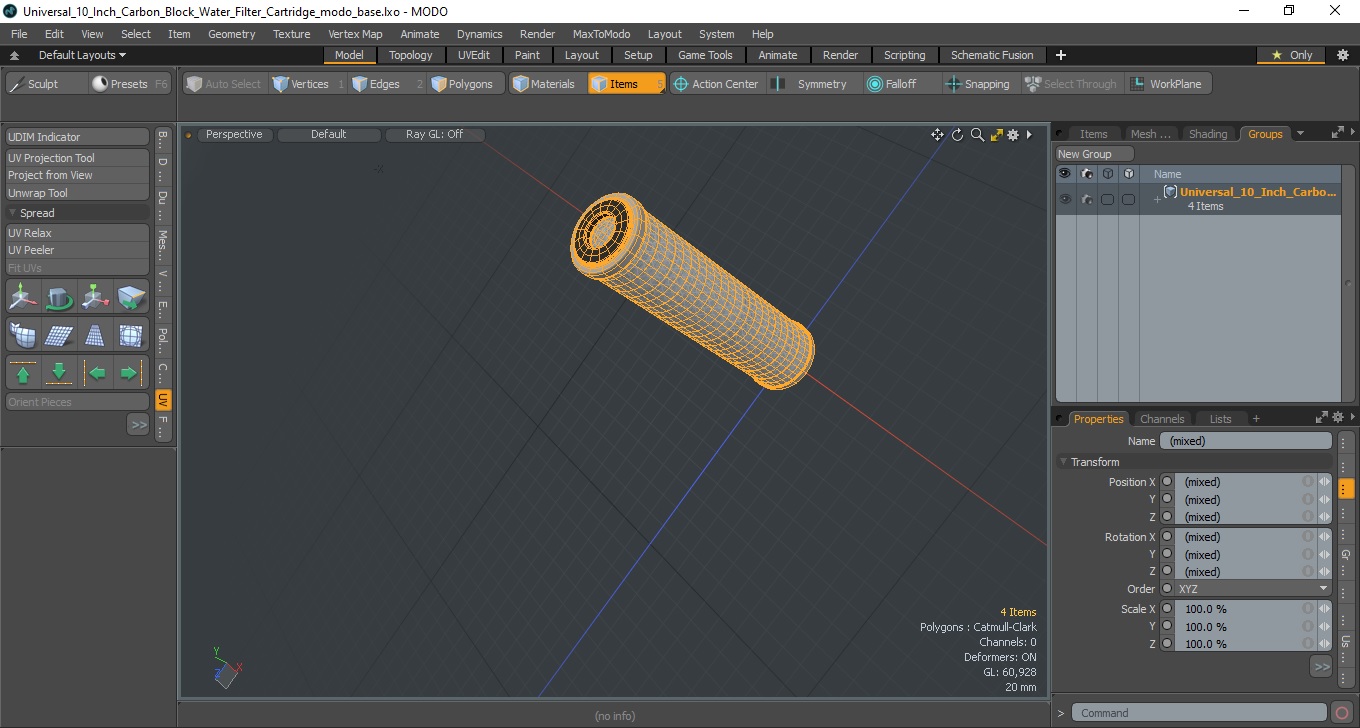
Task: Open the WorkPlane menu
Action: point(1167,84)
